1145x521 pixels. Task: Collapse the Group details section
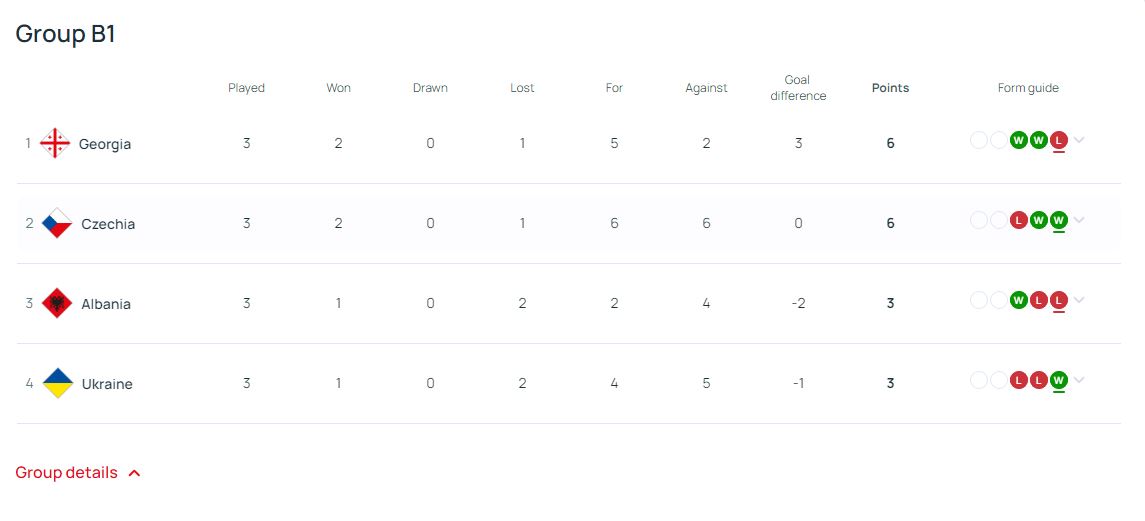tap(78, 473)
